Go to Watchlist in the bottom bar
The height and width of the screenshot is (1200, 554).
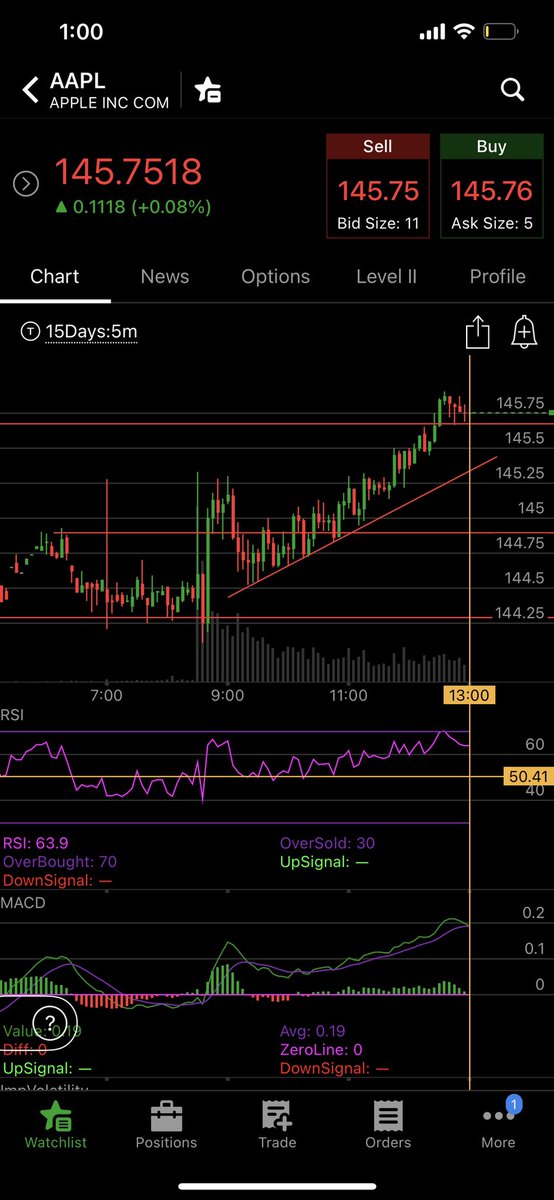pyautogui.click(x=55, y=1125)
